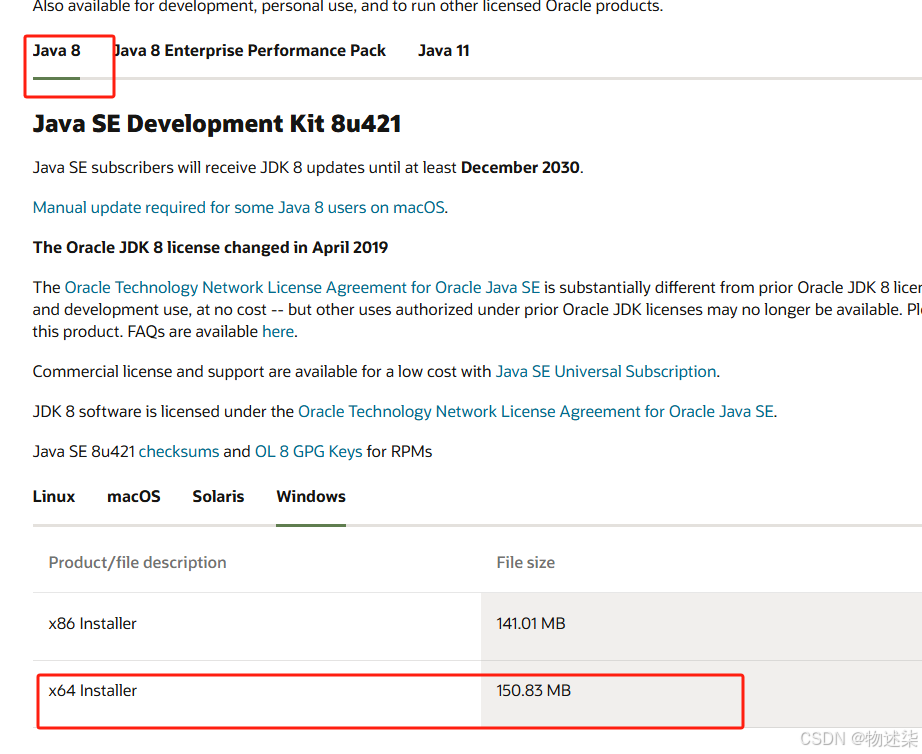This screenshot has height=754, width=922.
Task: Open Java SE Universal Subscription link
Action: [606, 372]
